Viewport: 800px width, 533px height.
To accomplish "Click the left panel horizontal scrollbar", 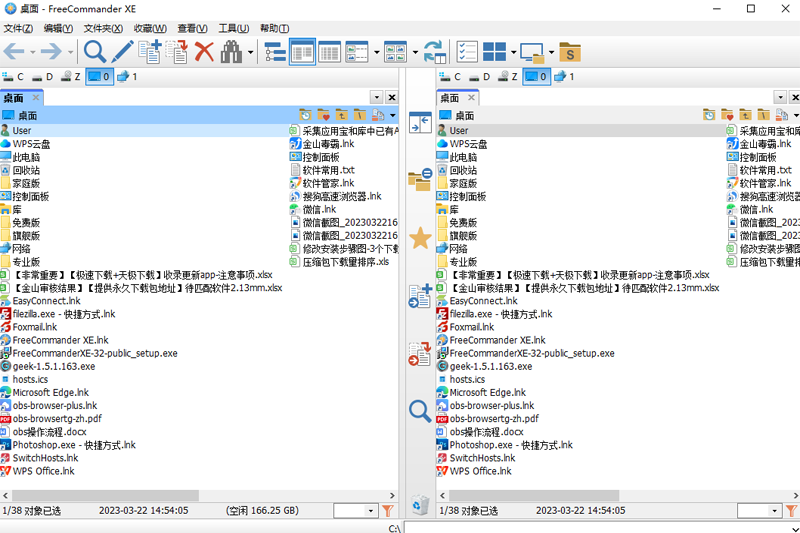I will (x=198, y=495).
